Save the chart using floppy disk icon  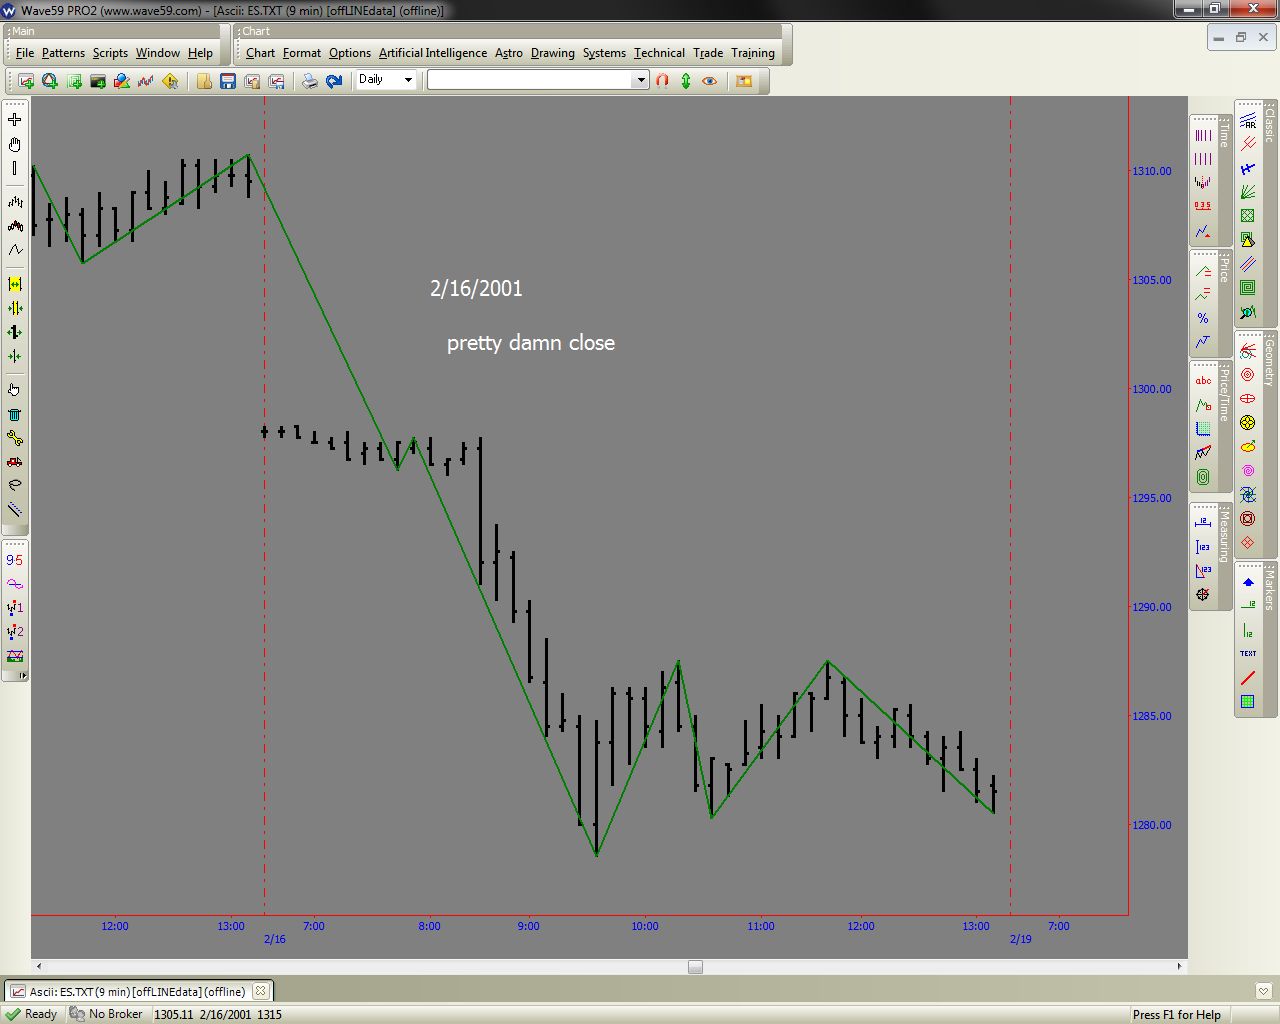(x=228, y=81)
